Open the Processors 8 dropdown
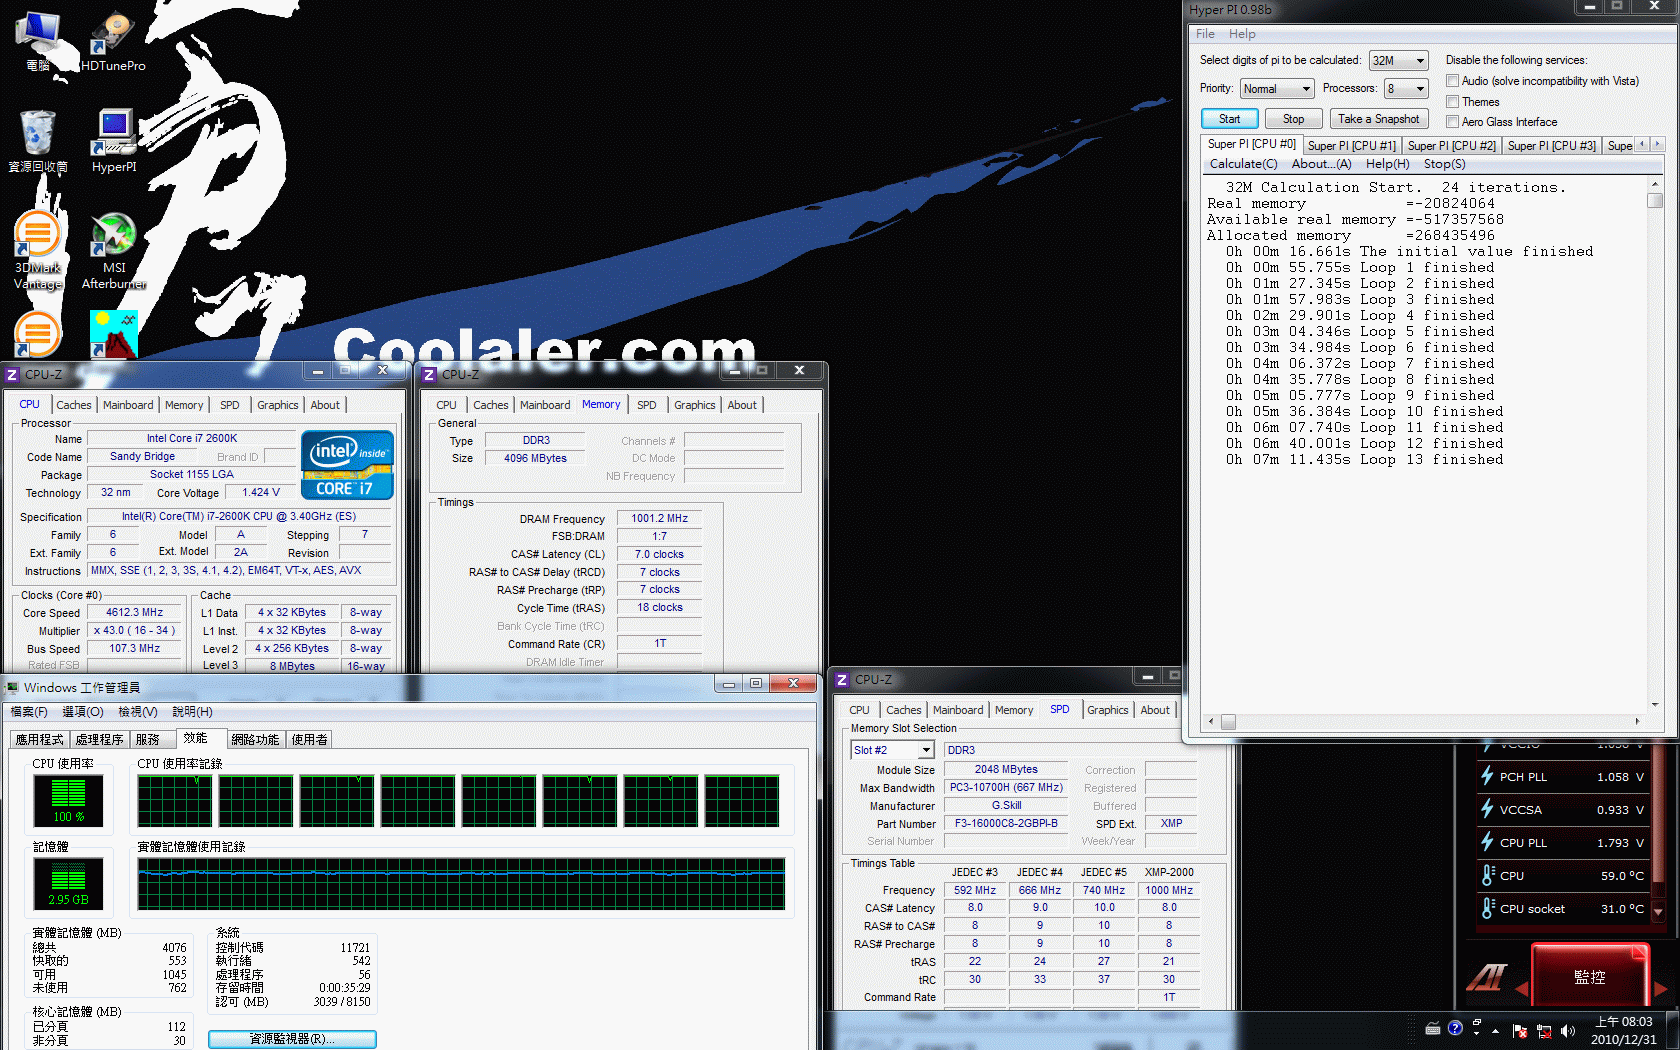Screen dimensions: 1680x1050 [1406, 89]
